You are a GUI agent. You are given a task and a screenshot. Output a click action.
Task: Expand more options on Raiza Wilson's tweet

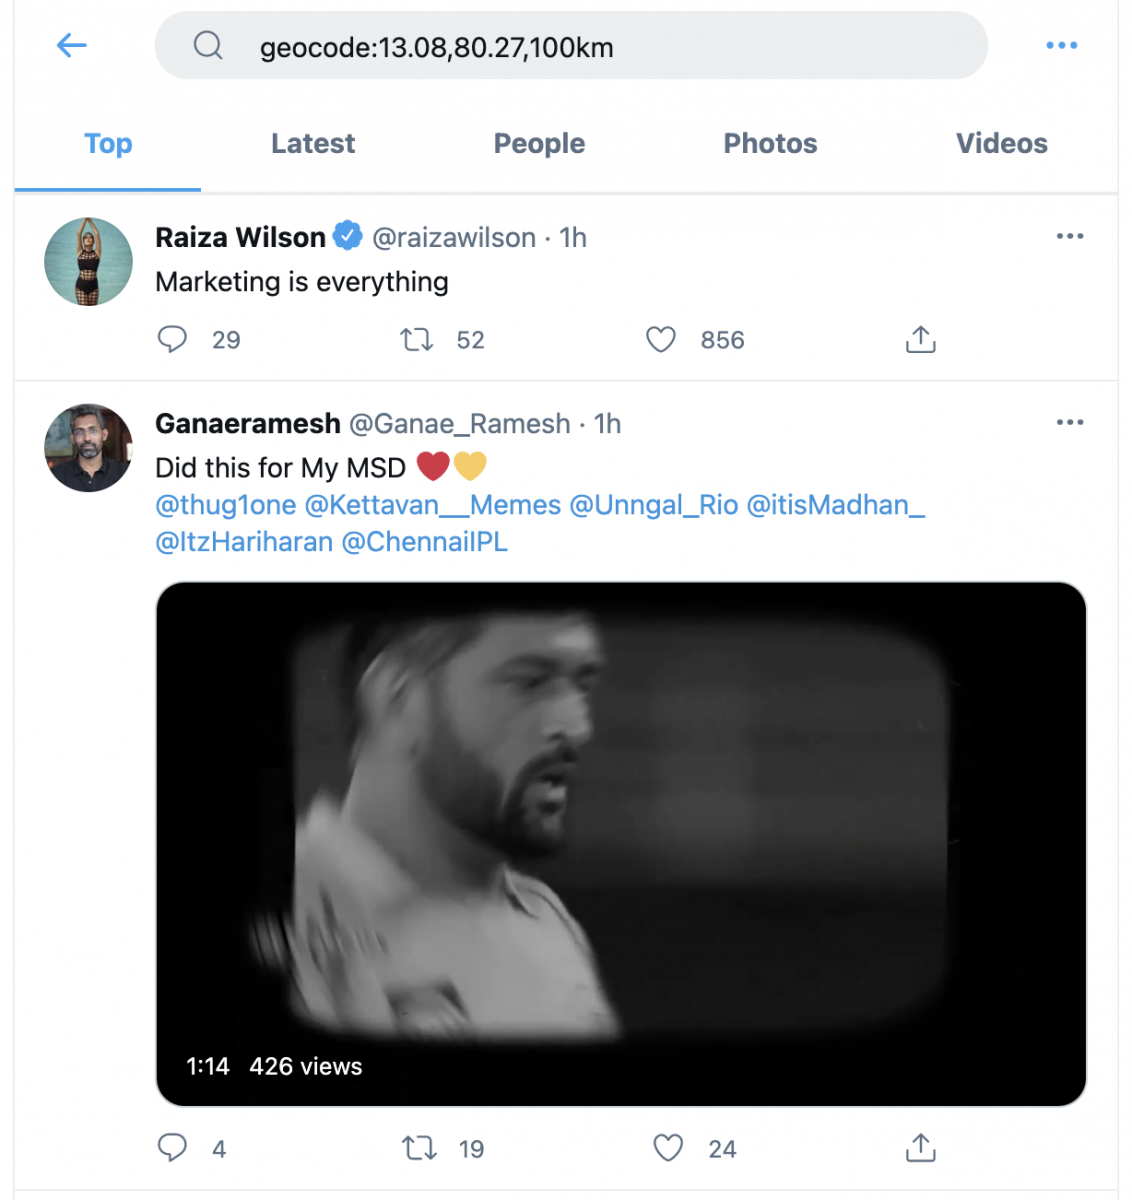click(1069, 237)
